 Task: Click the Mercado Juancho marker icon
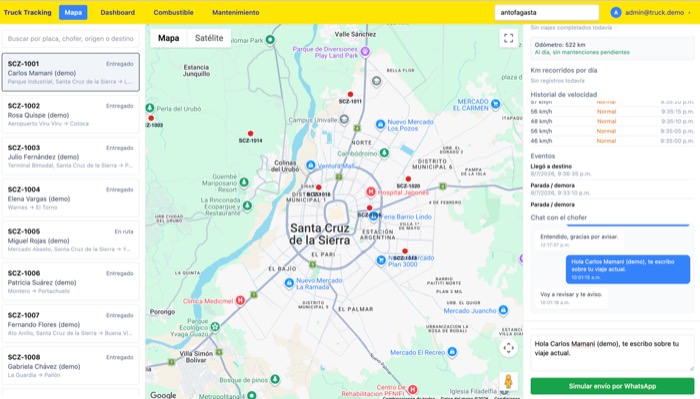click(503, 310)
